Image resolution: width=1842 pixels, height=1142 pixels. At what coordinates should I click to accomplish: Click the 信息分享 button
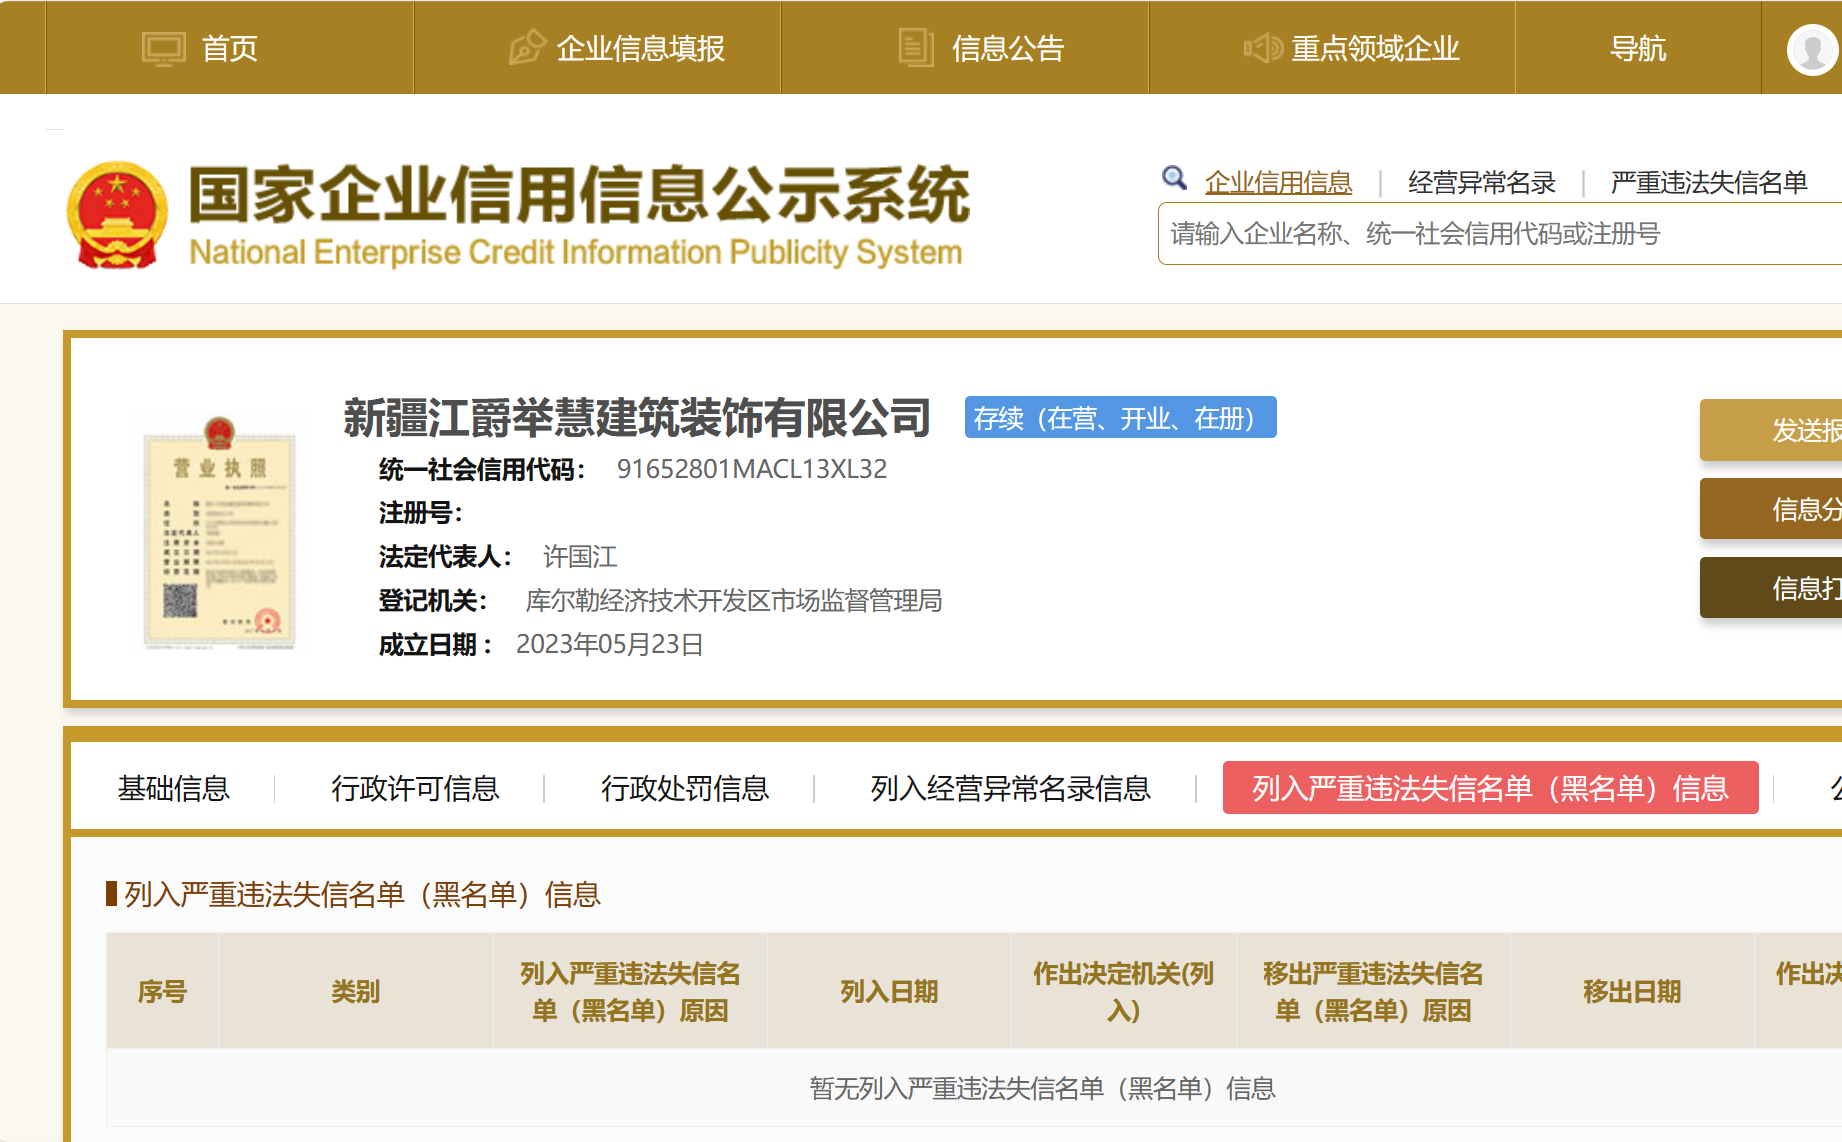[1771, 509]
